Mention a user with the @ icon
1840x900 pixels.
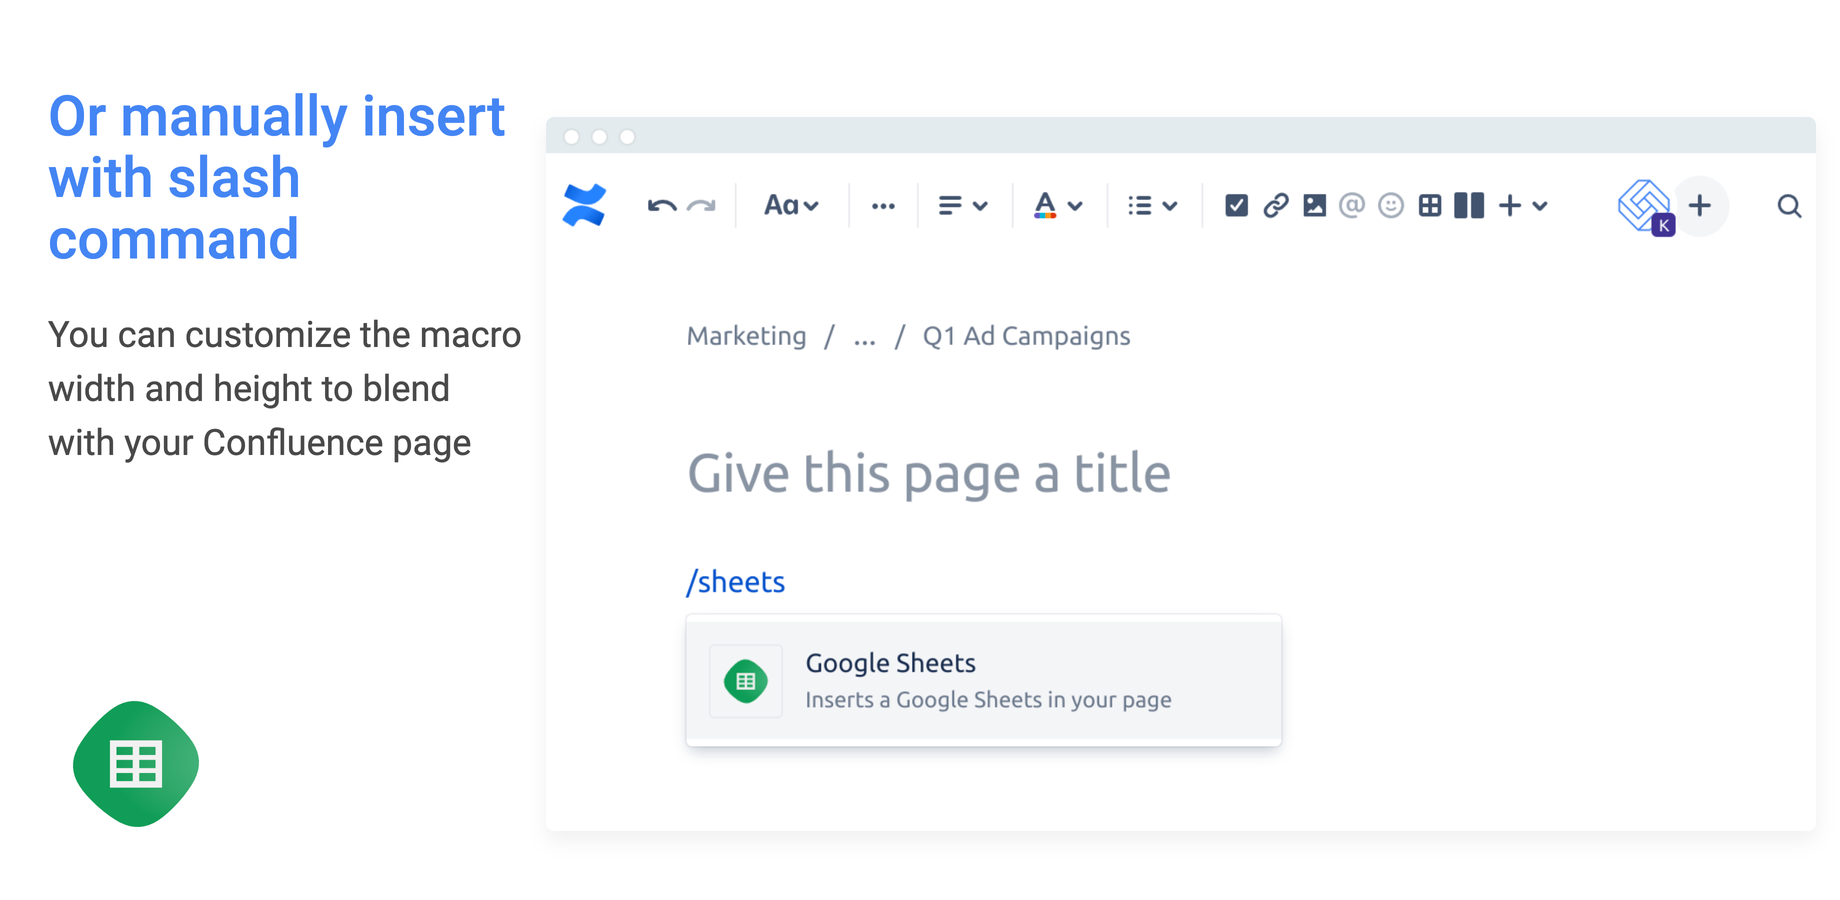1352,206
